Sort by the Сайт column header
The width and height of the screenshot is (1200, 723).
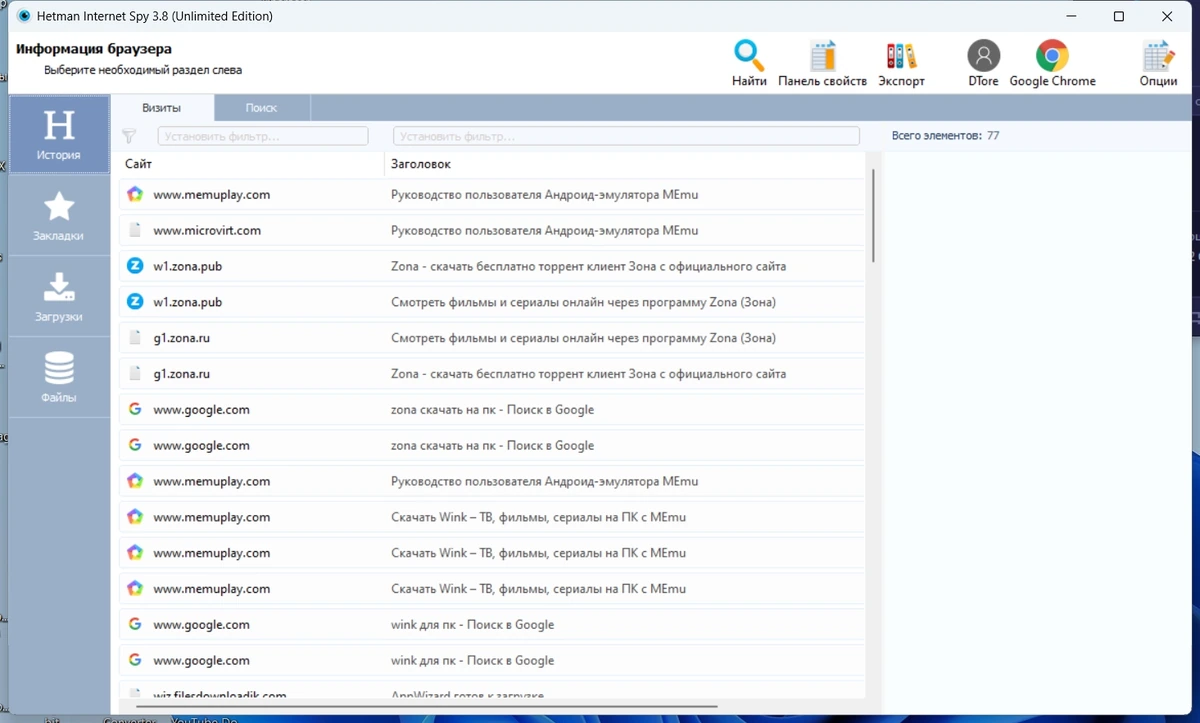(x=251, y=164)
